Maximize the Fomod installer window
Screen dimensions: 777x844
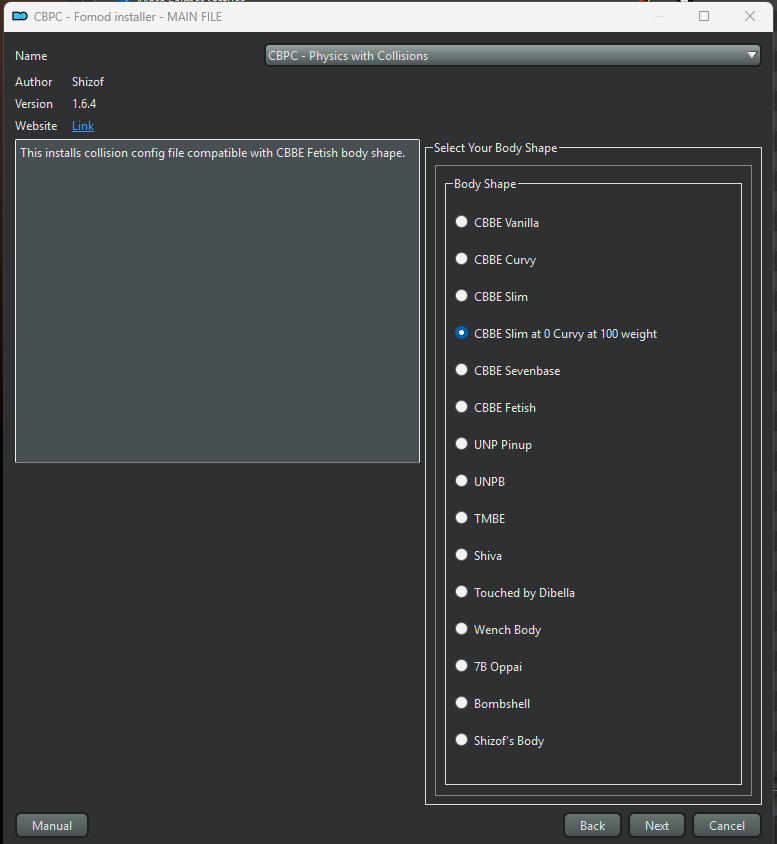click(x=704, y=16)
